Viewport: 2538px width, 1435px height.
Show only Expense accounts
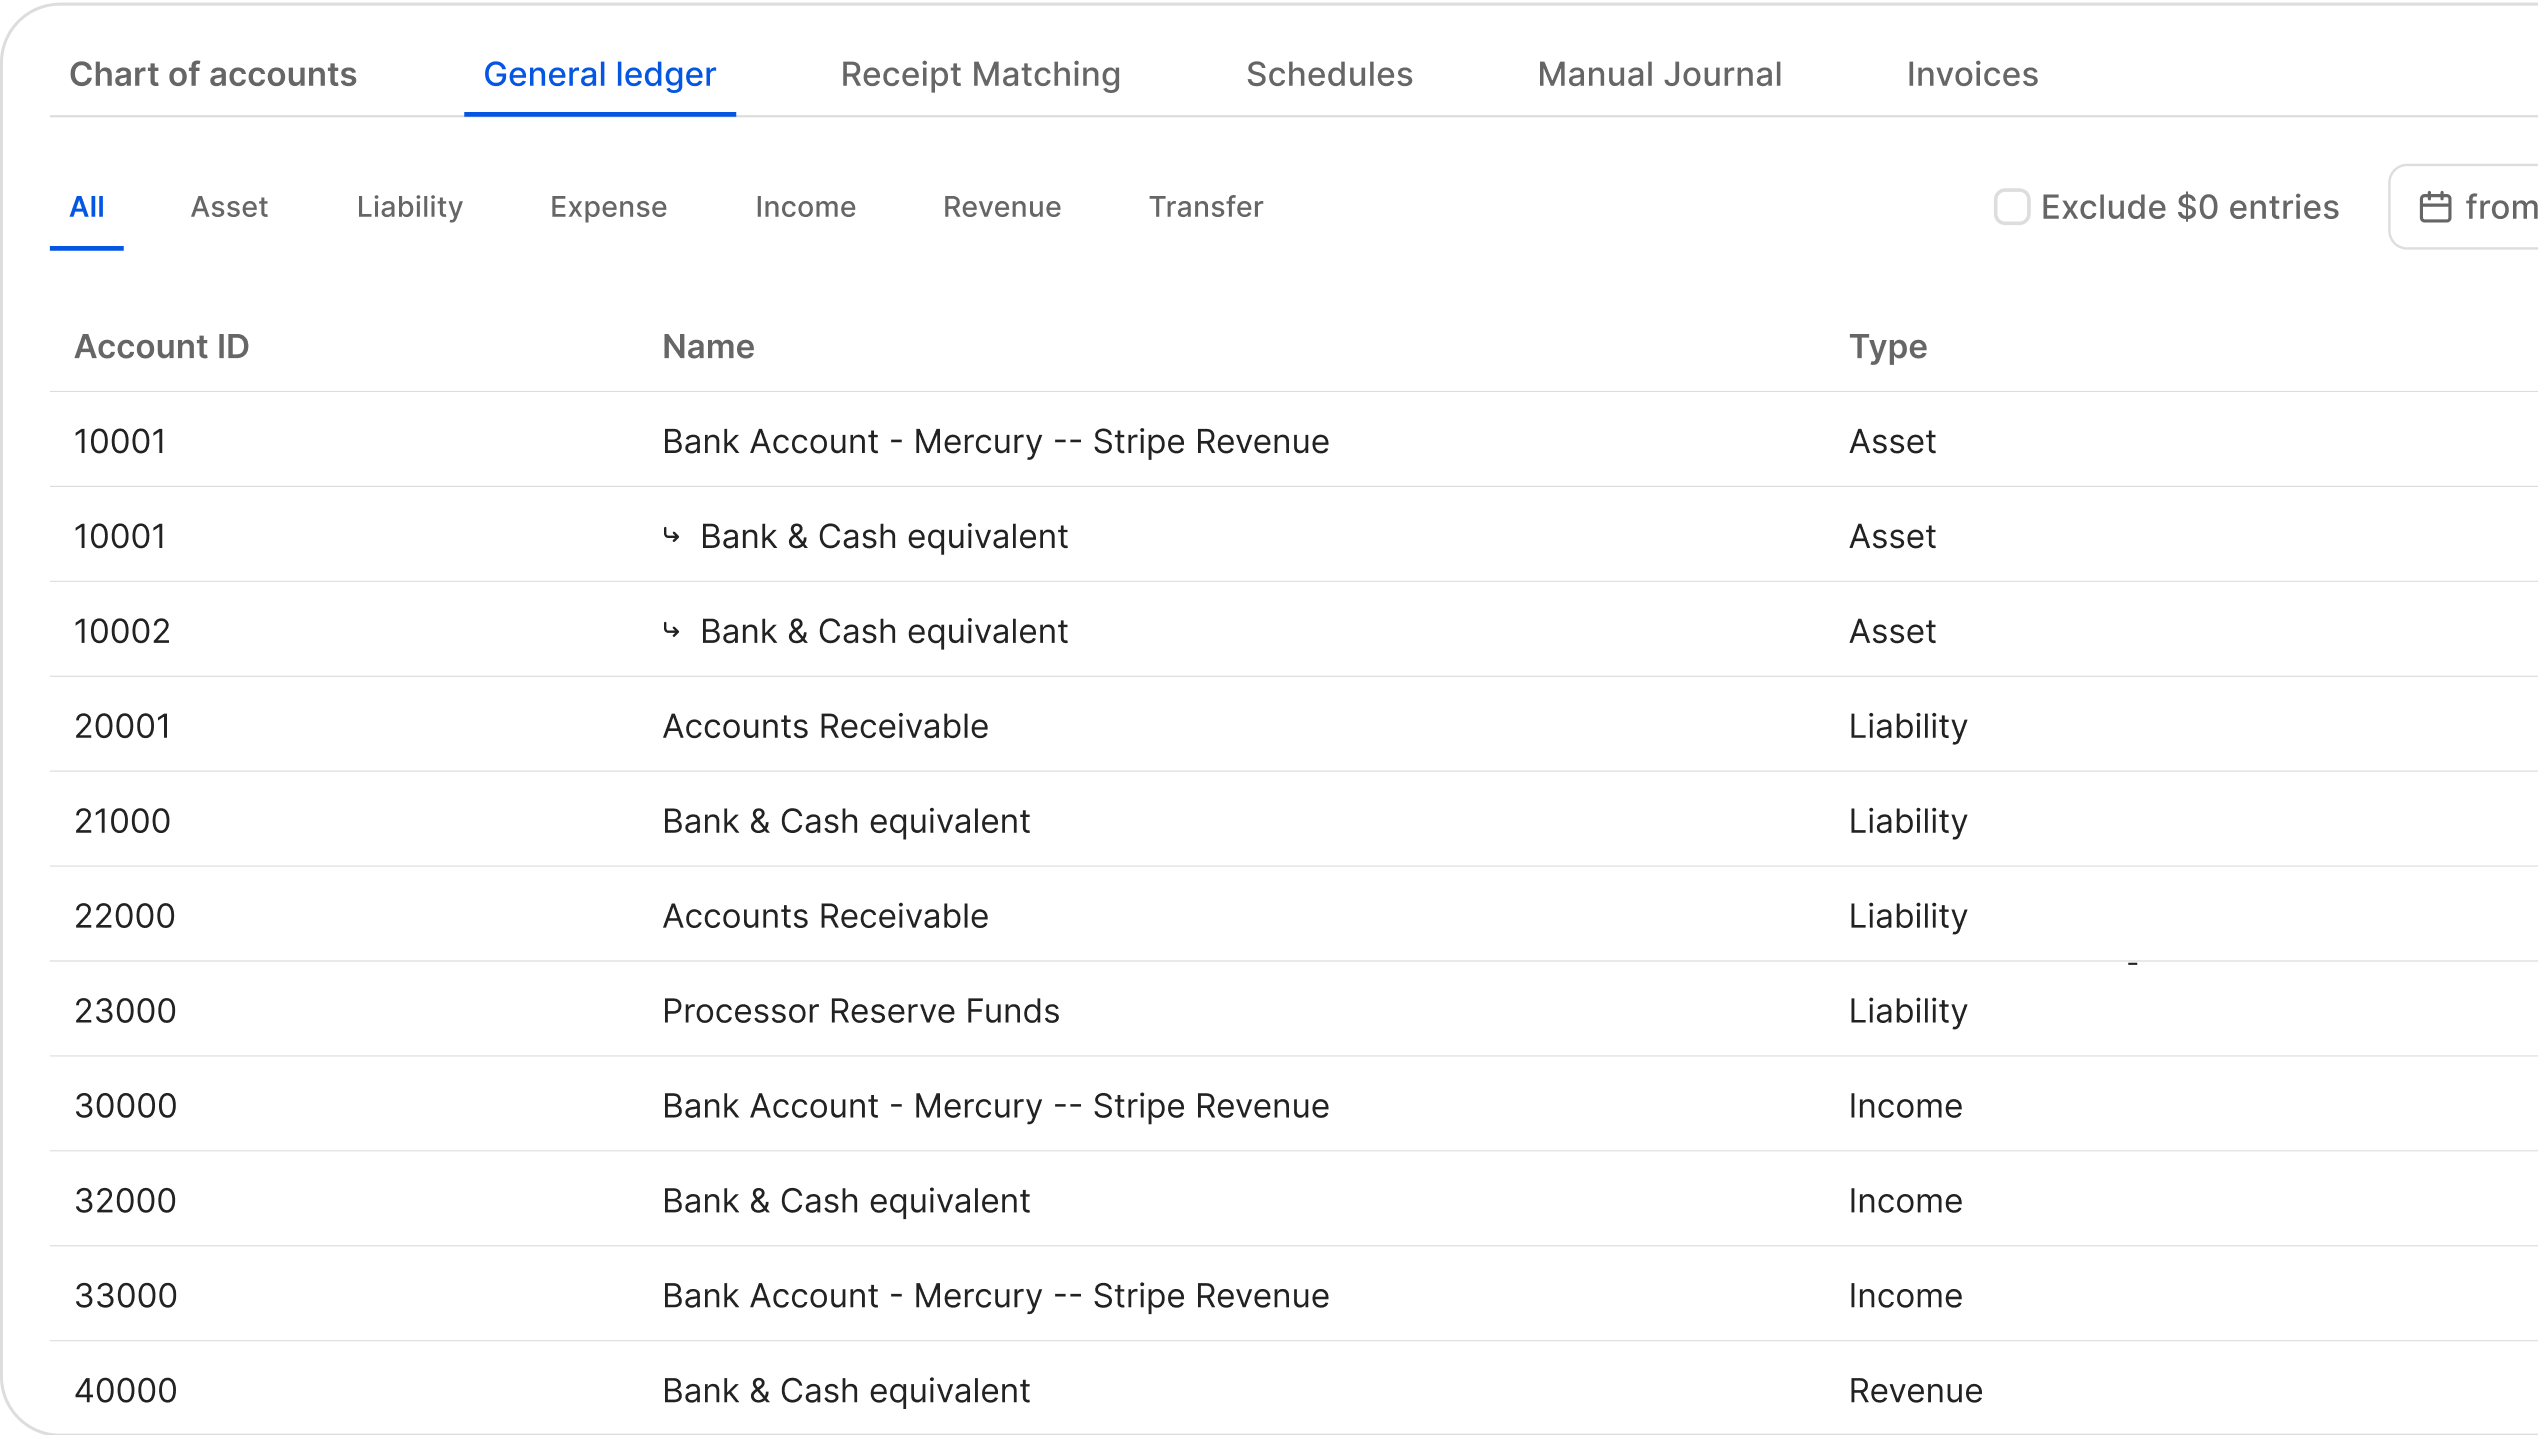608,207
